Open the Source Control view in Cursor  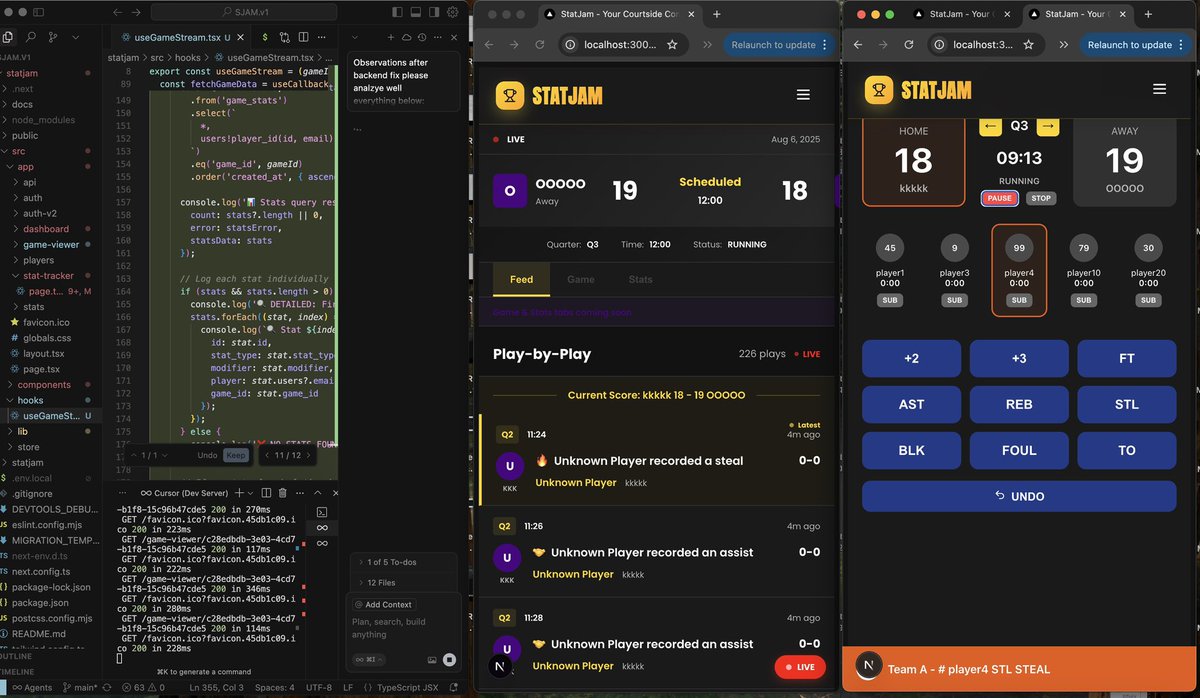54,37
